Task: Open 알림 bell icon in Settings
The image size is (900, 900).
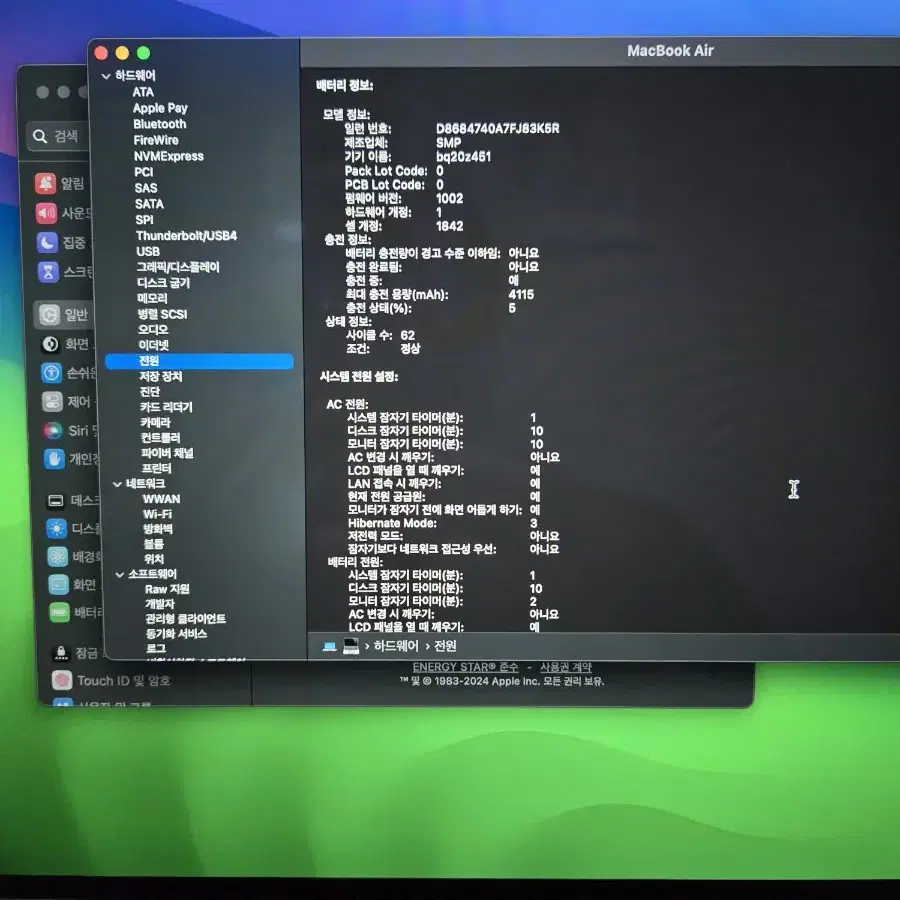Action: 45,184
